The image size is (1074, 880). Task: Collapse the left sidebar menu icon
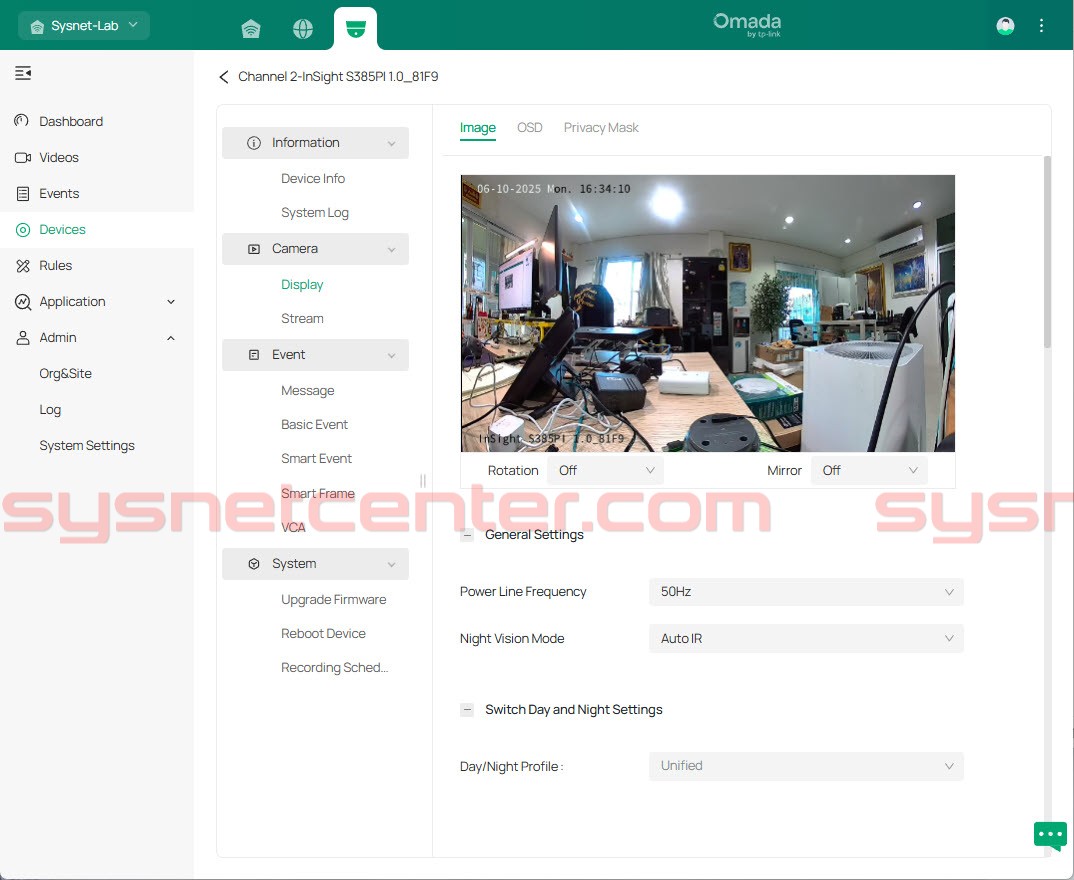click(x=23, y=73)
